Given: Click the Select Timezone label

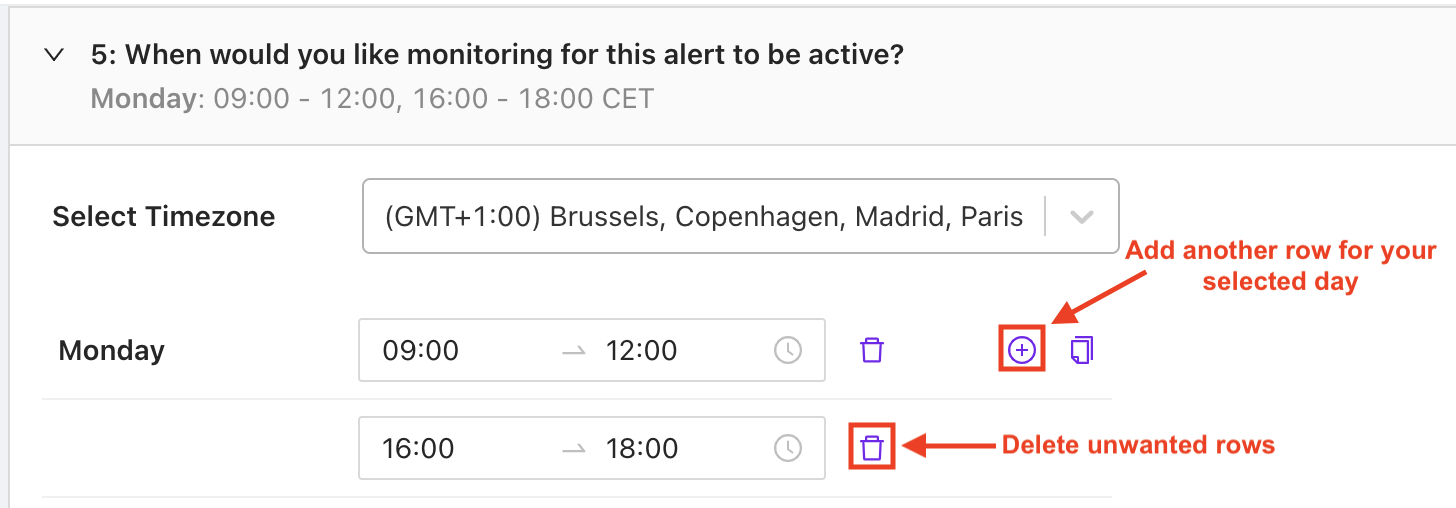Looking at the screenshot, I should (164, 217).
